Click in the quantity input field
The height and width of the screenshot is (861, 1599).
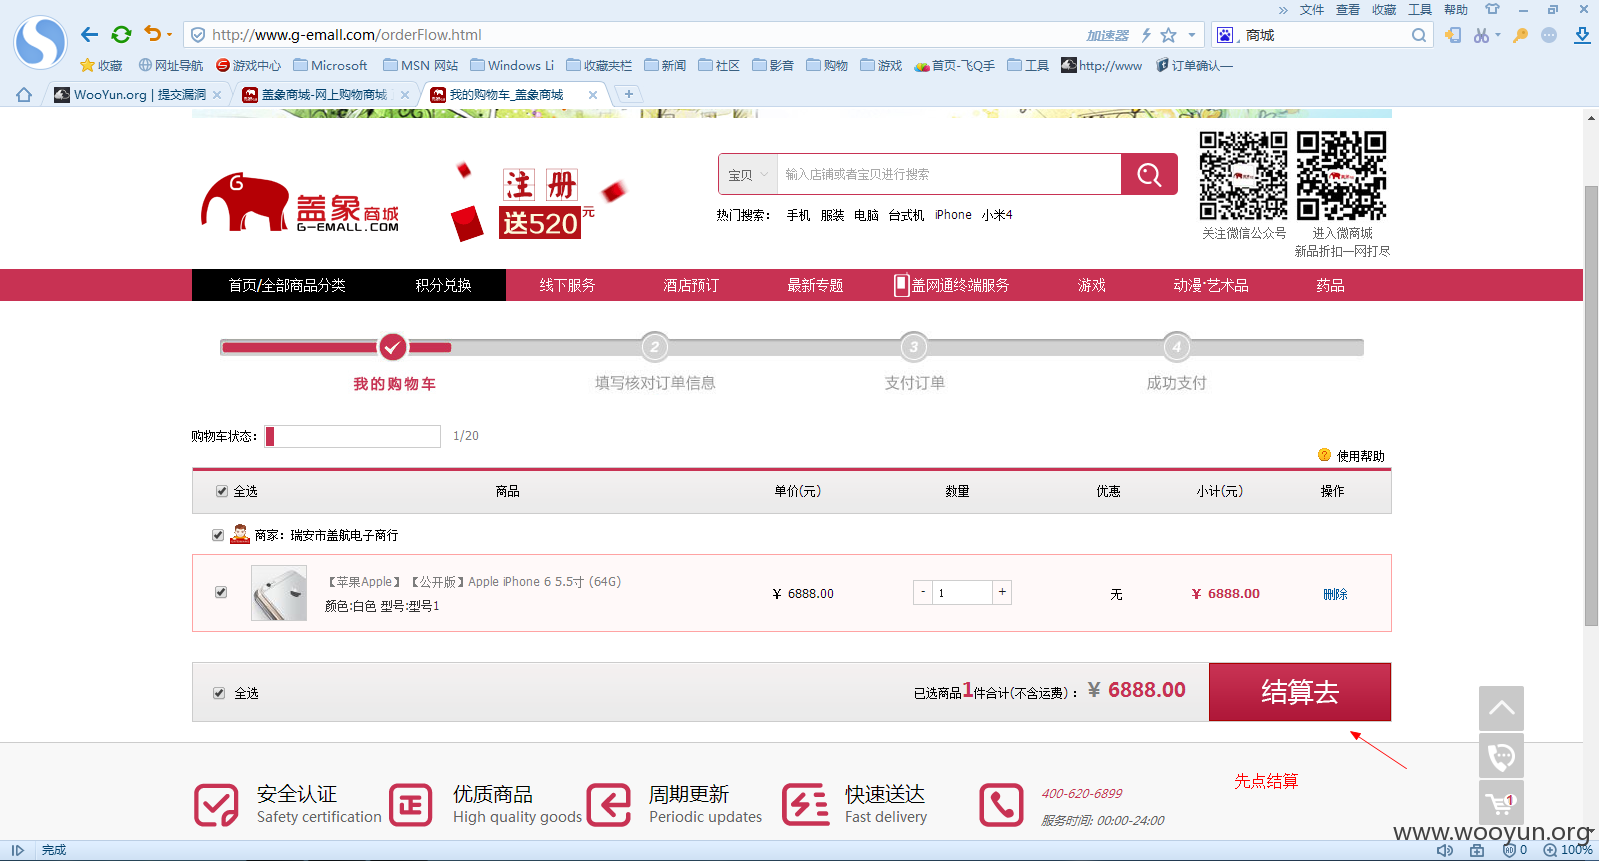coord(963,593)
